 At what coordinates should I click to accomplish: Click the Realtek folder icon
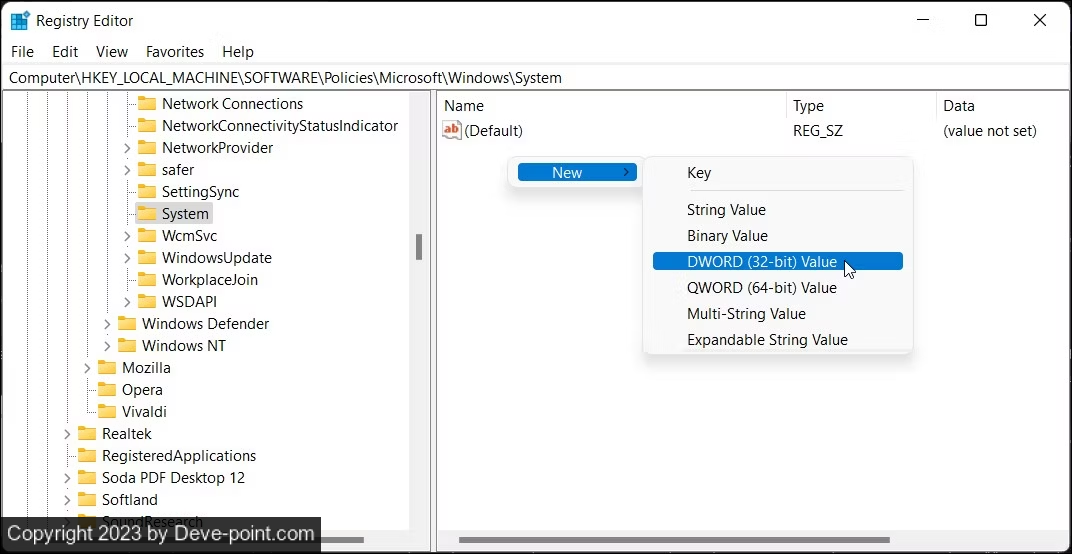87,434
